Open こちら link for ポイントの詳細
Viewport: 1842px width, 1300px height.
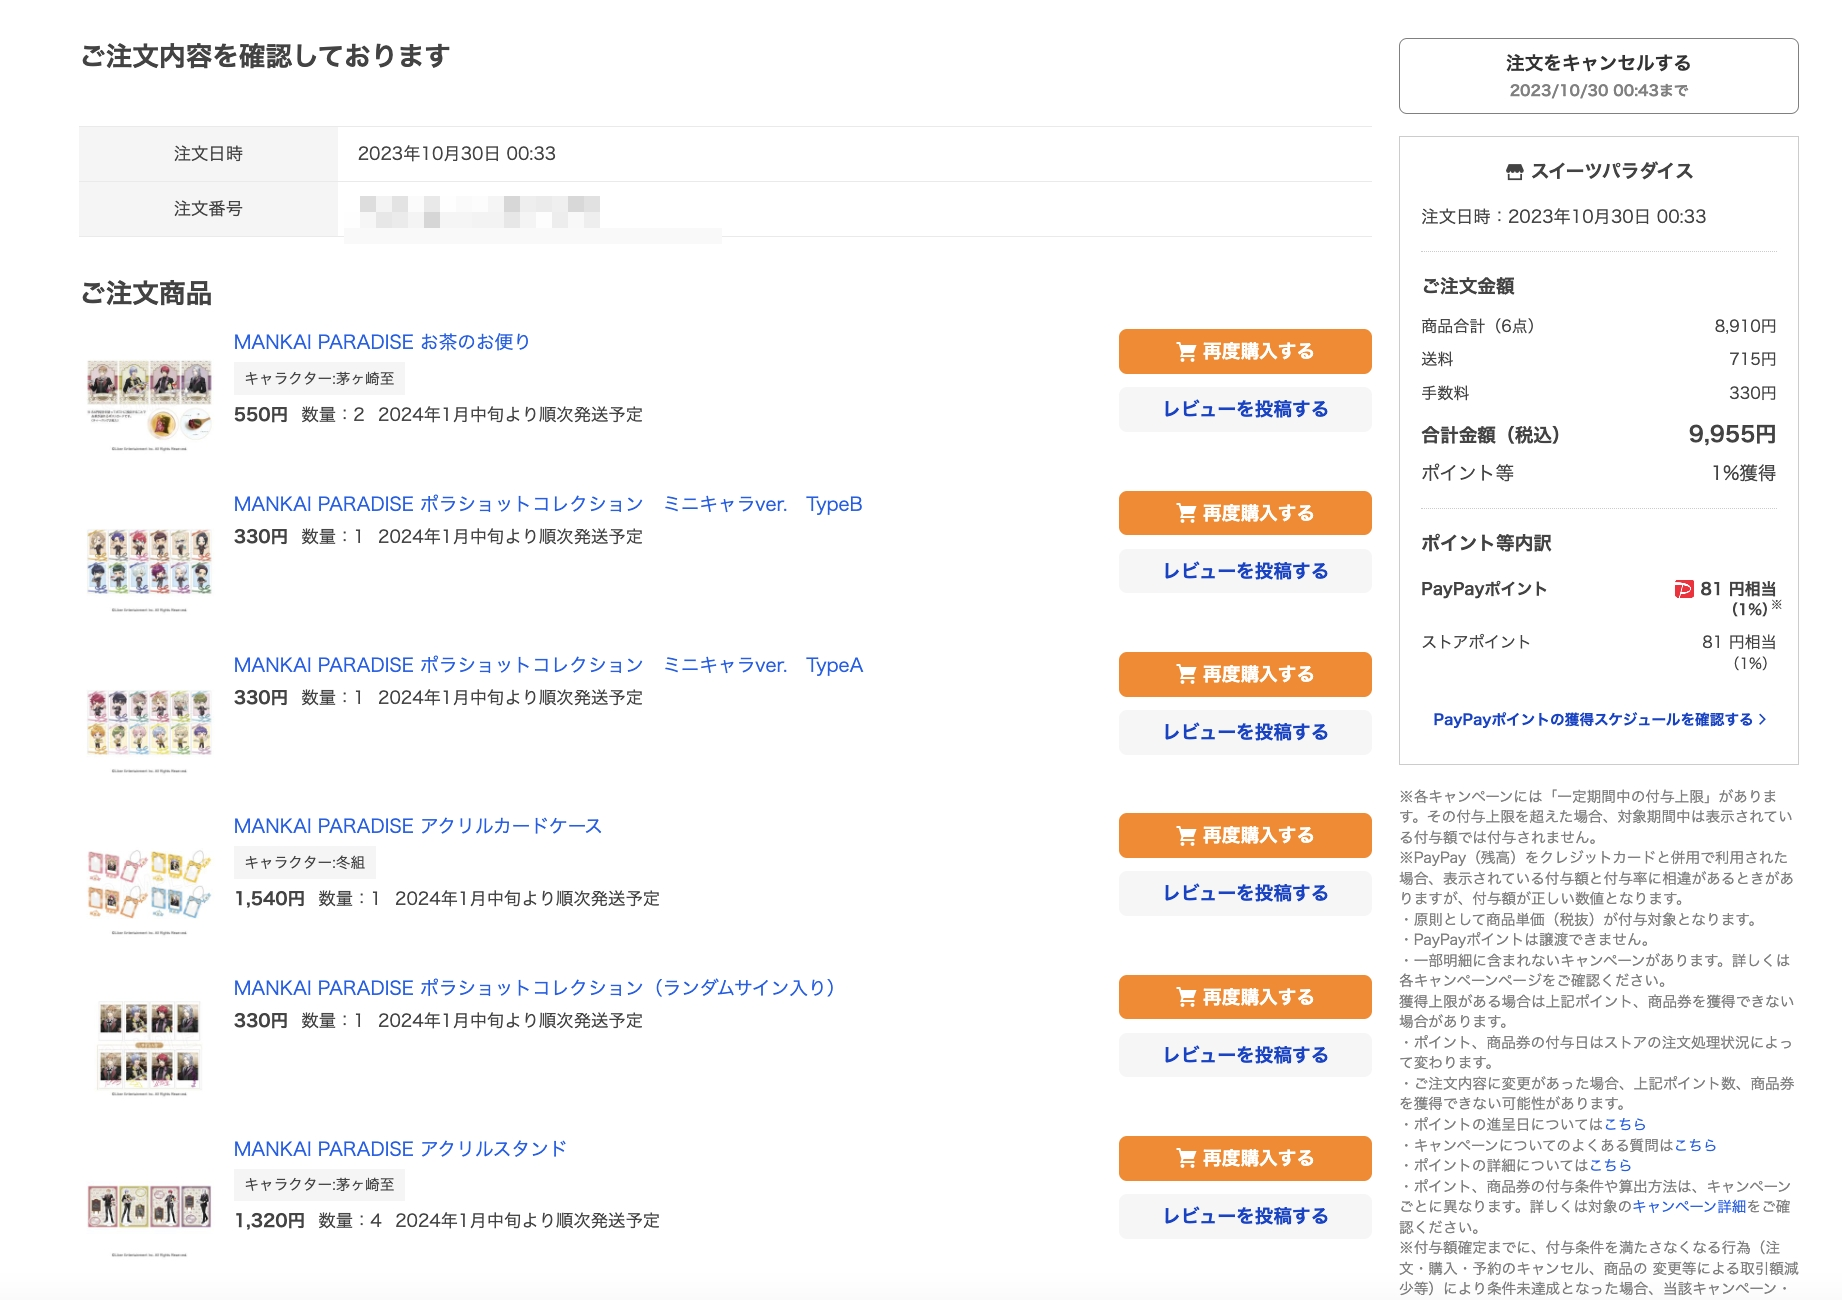(1610, 1165)
